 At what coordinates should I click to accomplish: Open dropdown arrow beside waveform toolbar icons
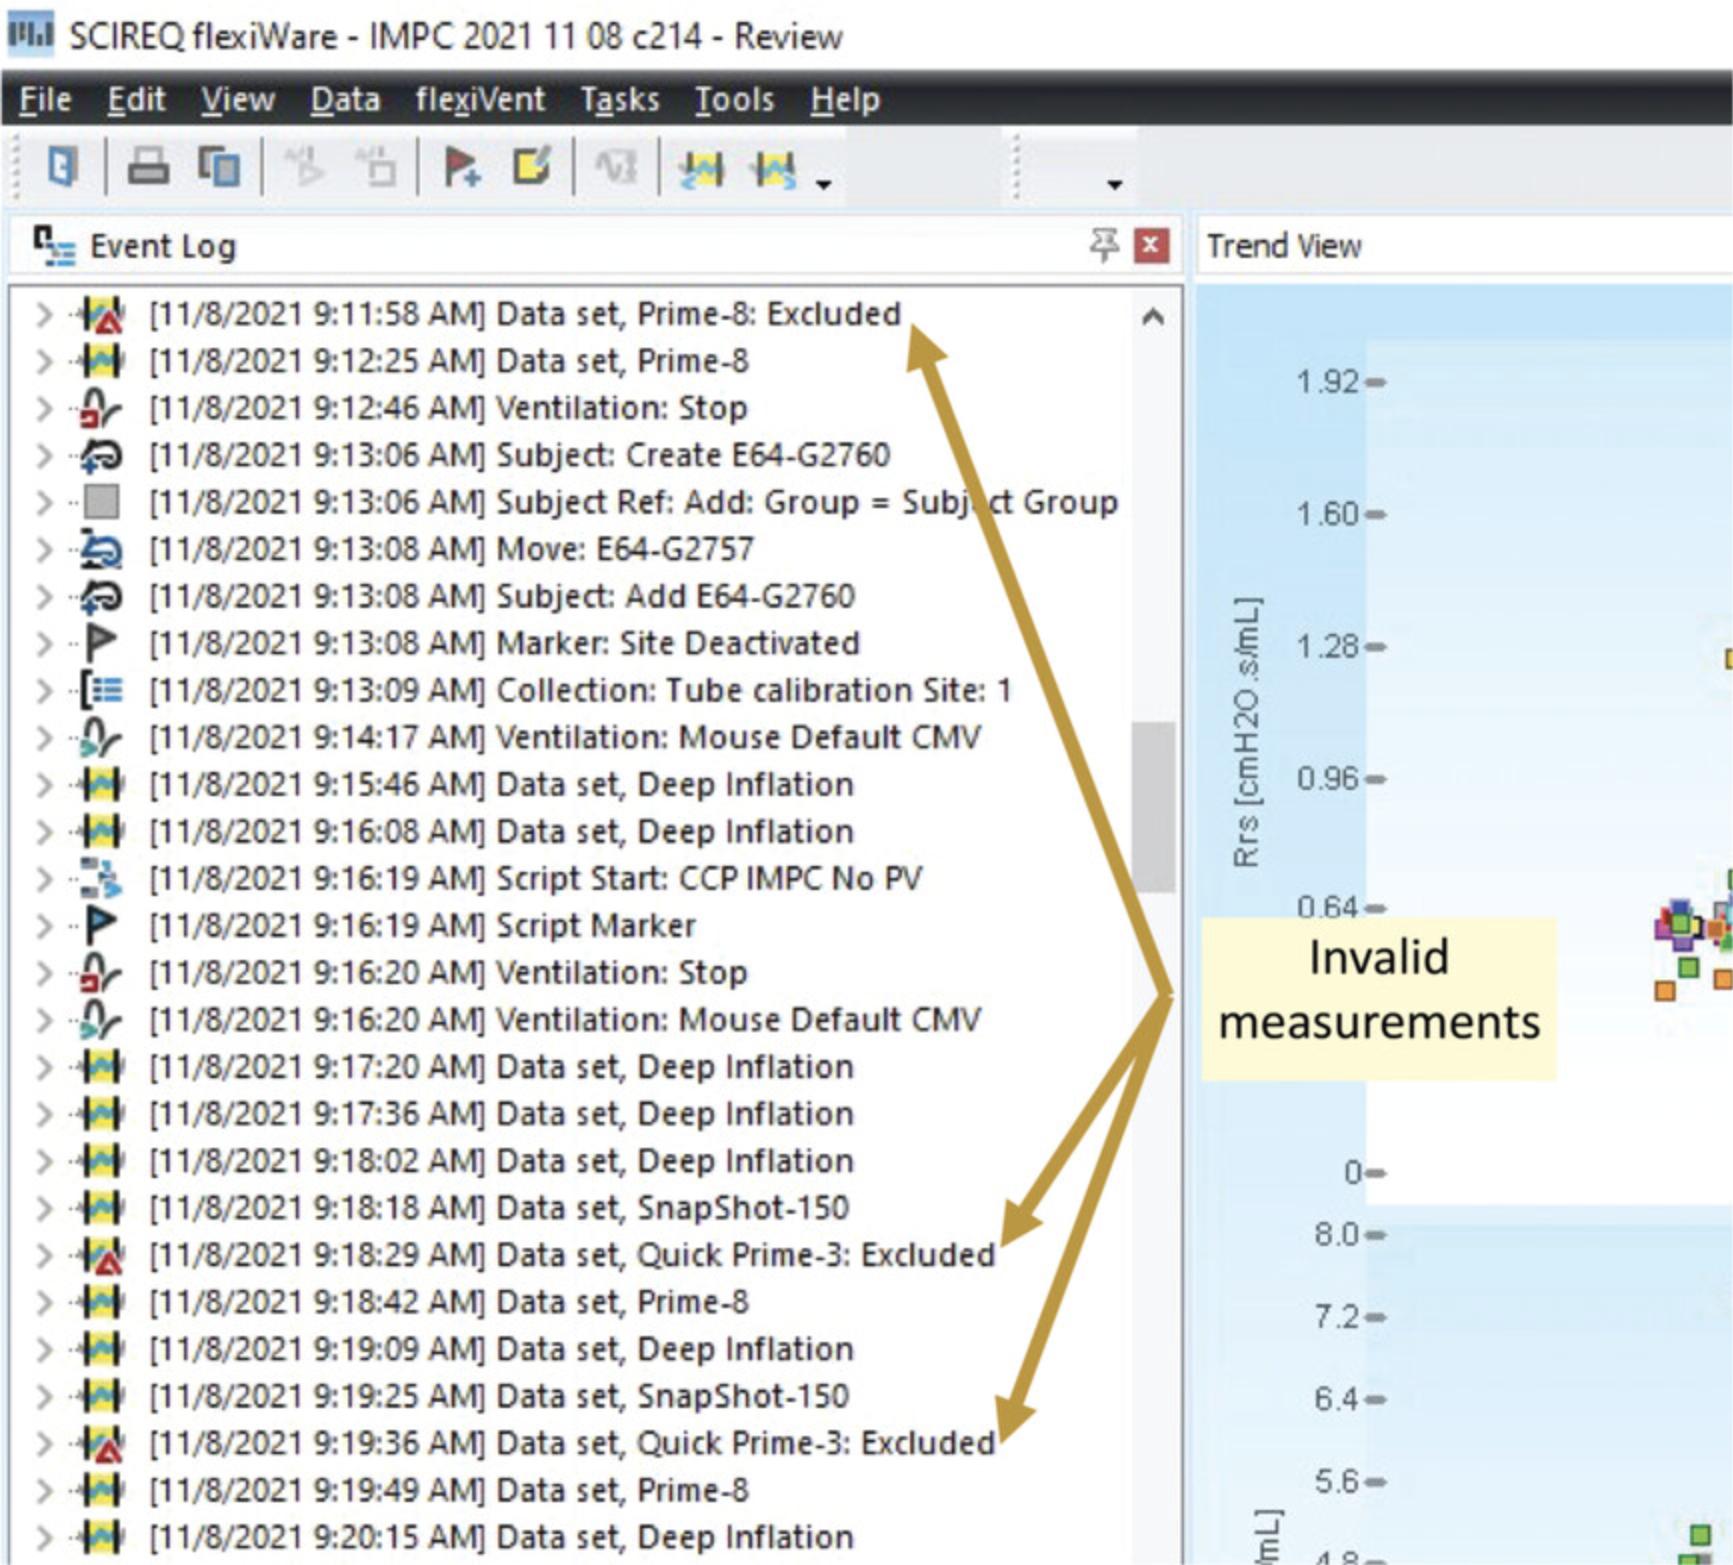(x=823, y=183)
